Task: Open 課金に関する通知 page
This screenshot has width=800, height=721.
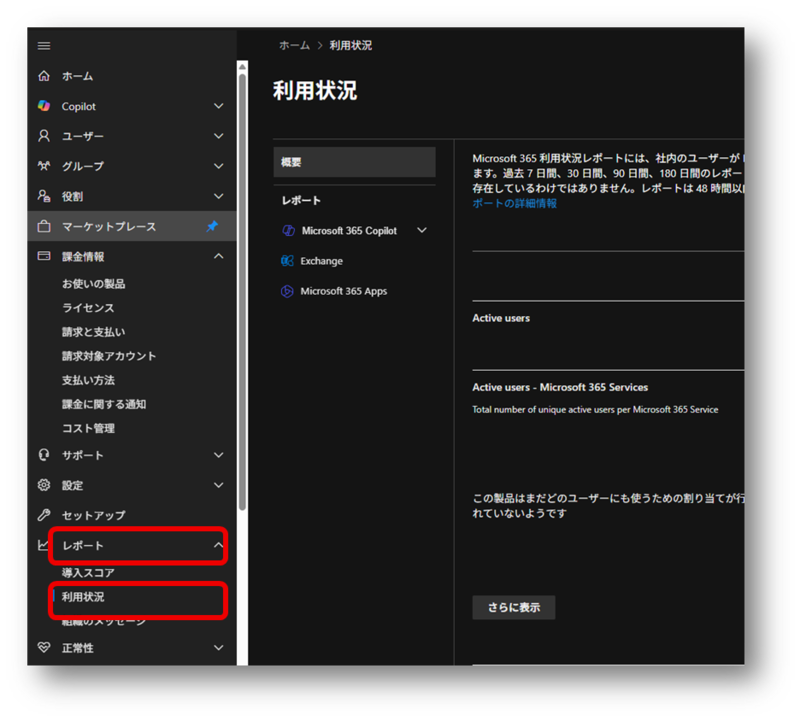Action: click(x=104, y=404)
